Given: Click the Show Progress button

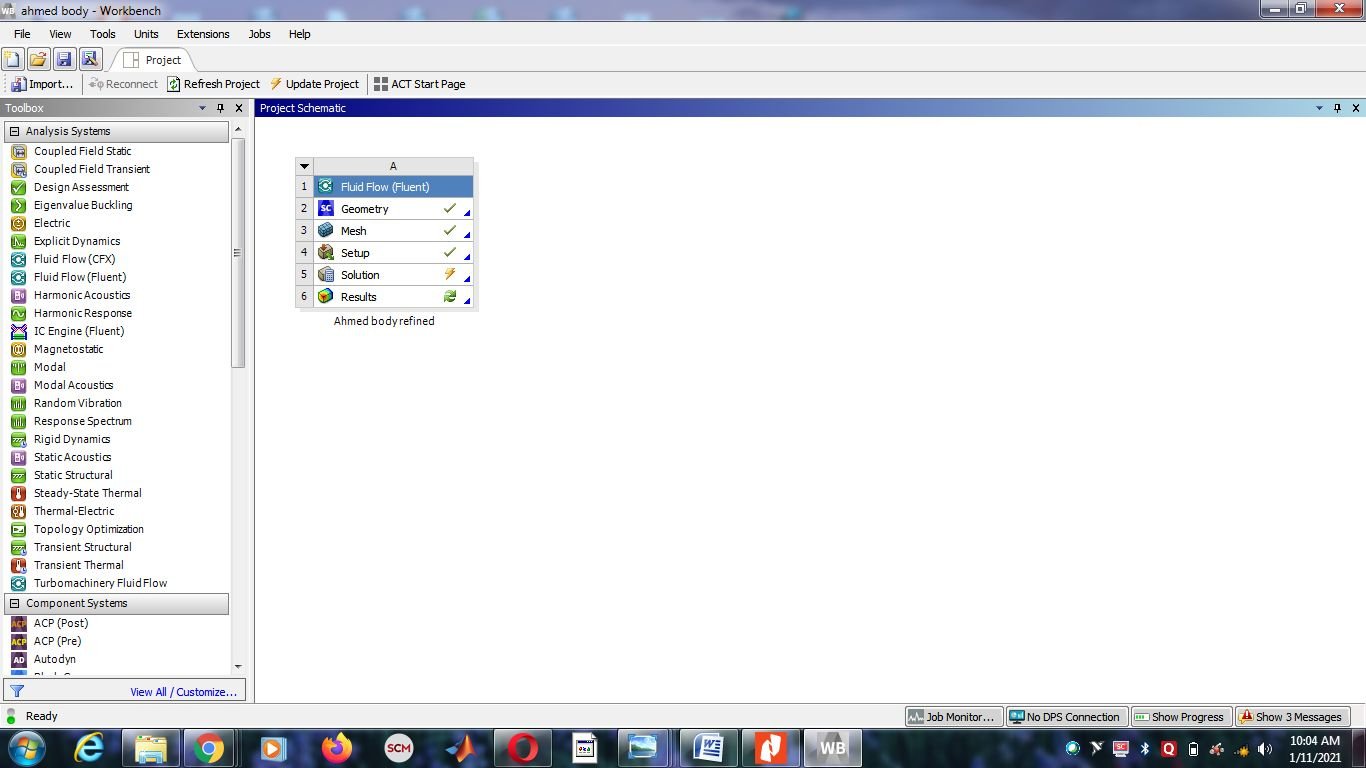Looking at the screenshot, I should 1179,717.
